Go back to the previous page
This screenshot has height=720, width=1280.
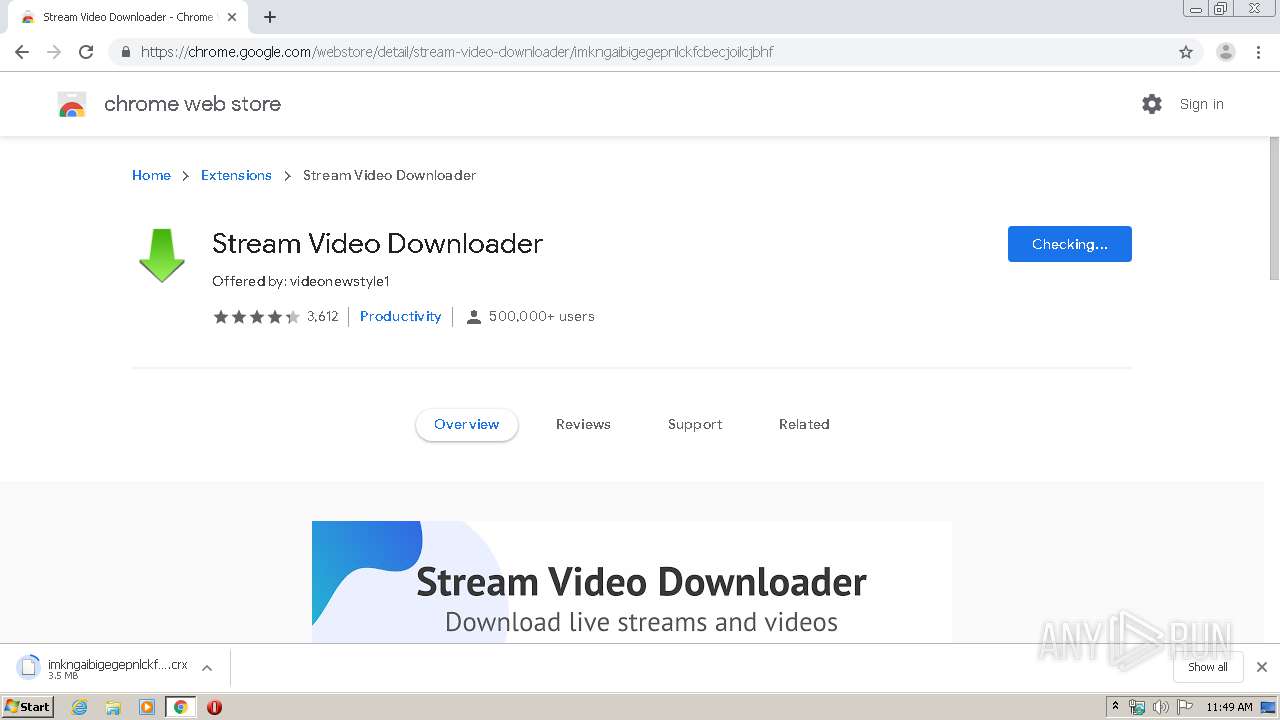click(22, 52)
